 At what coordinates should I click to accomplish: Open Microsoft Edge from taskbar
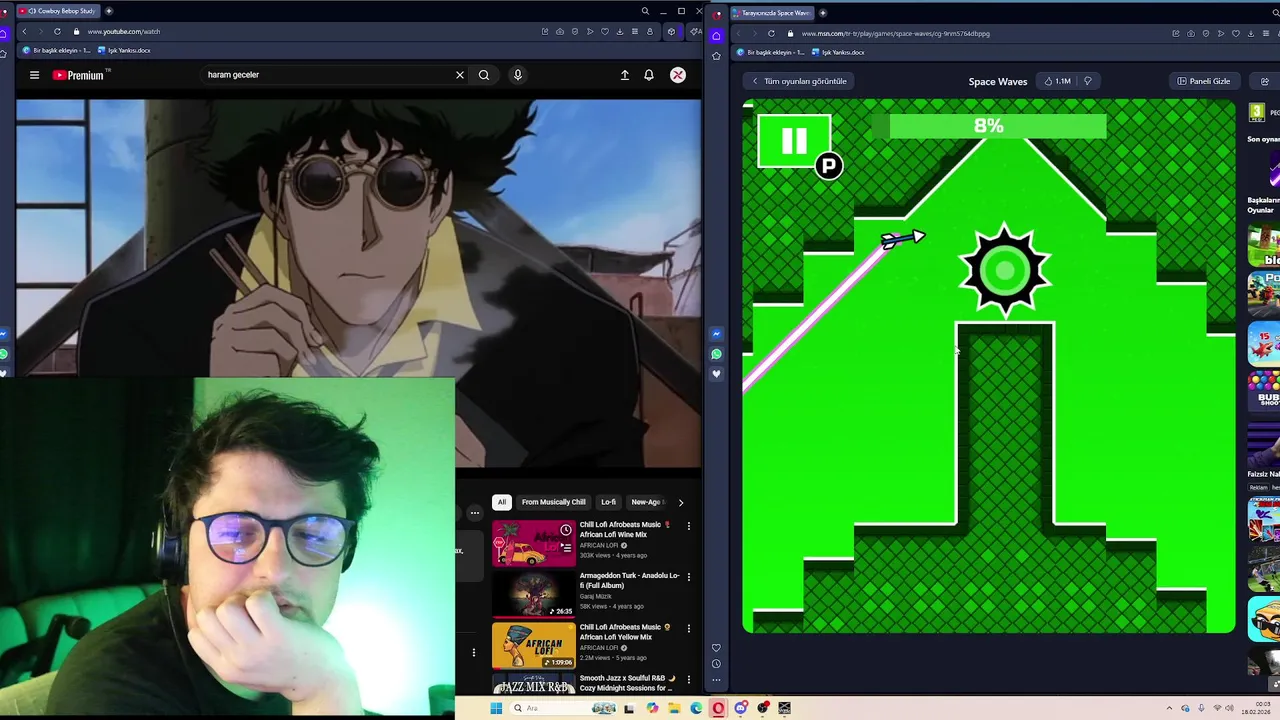(696, 708)
